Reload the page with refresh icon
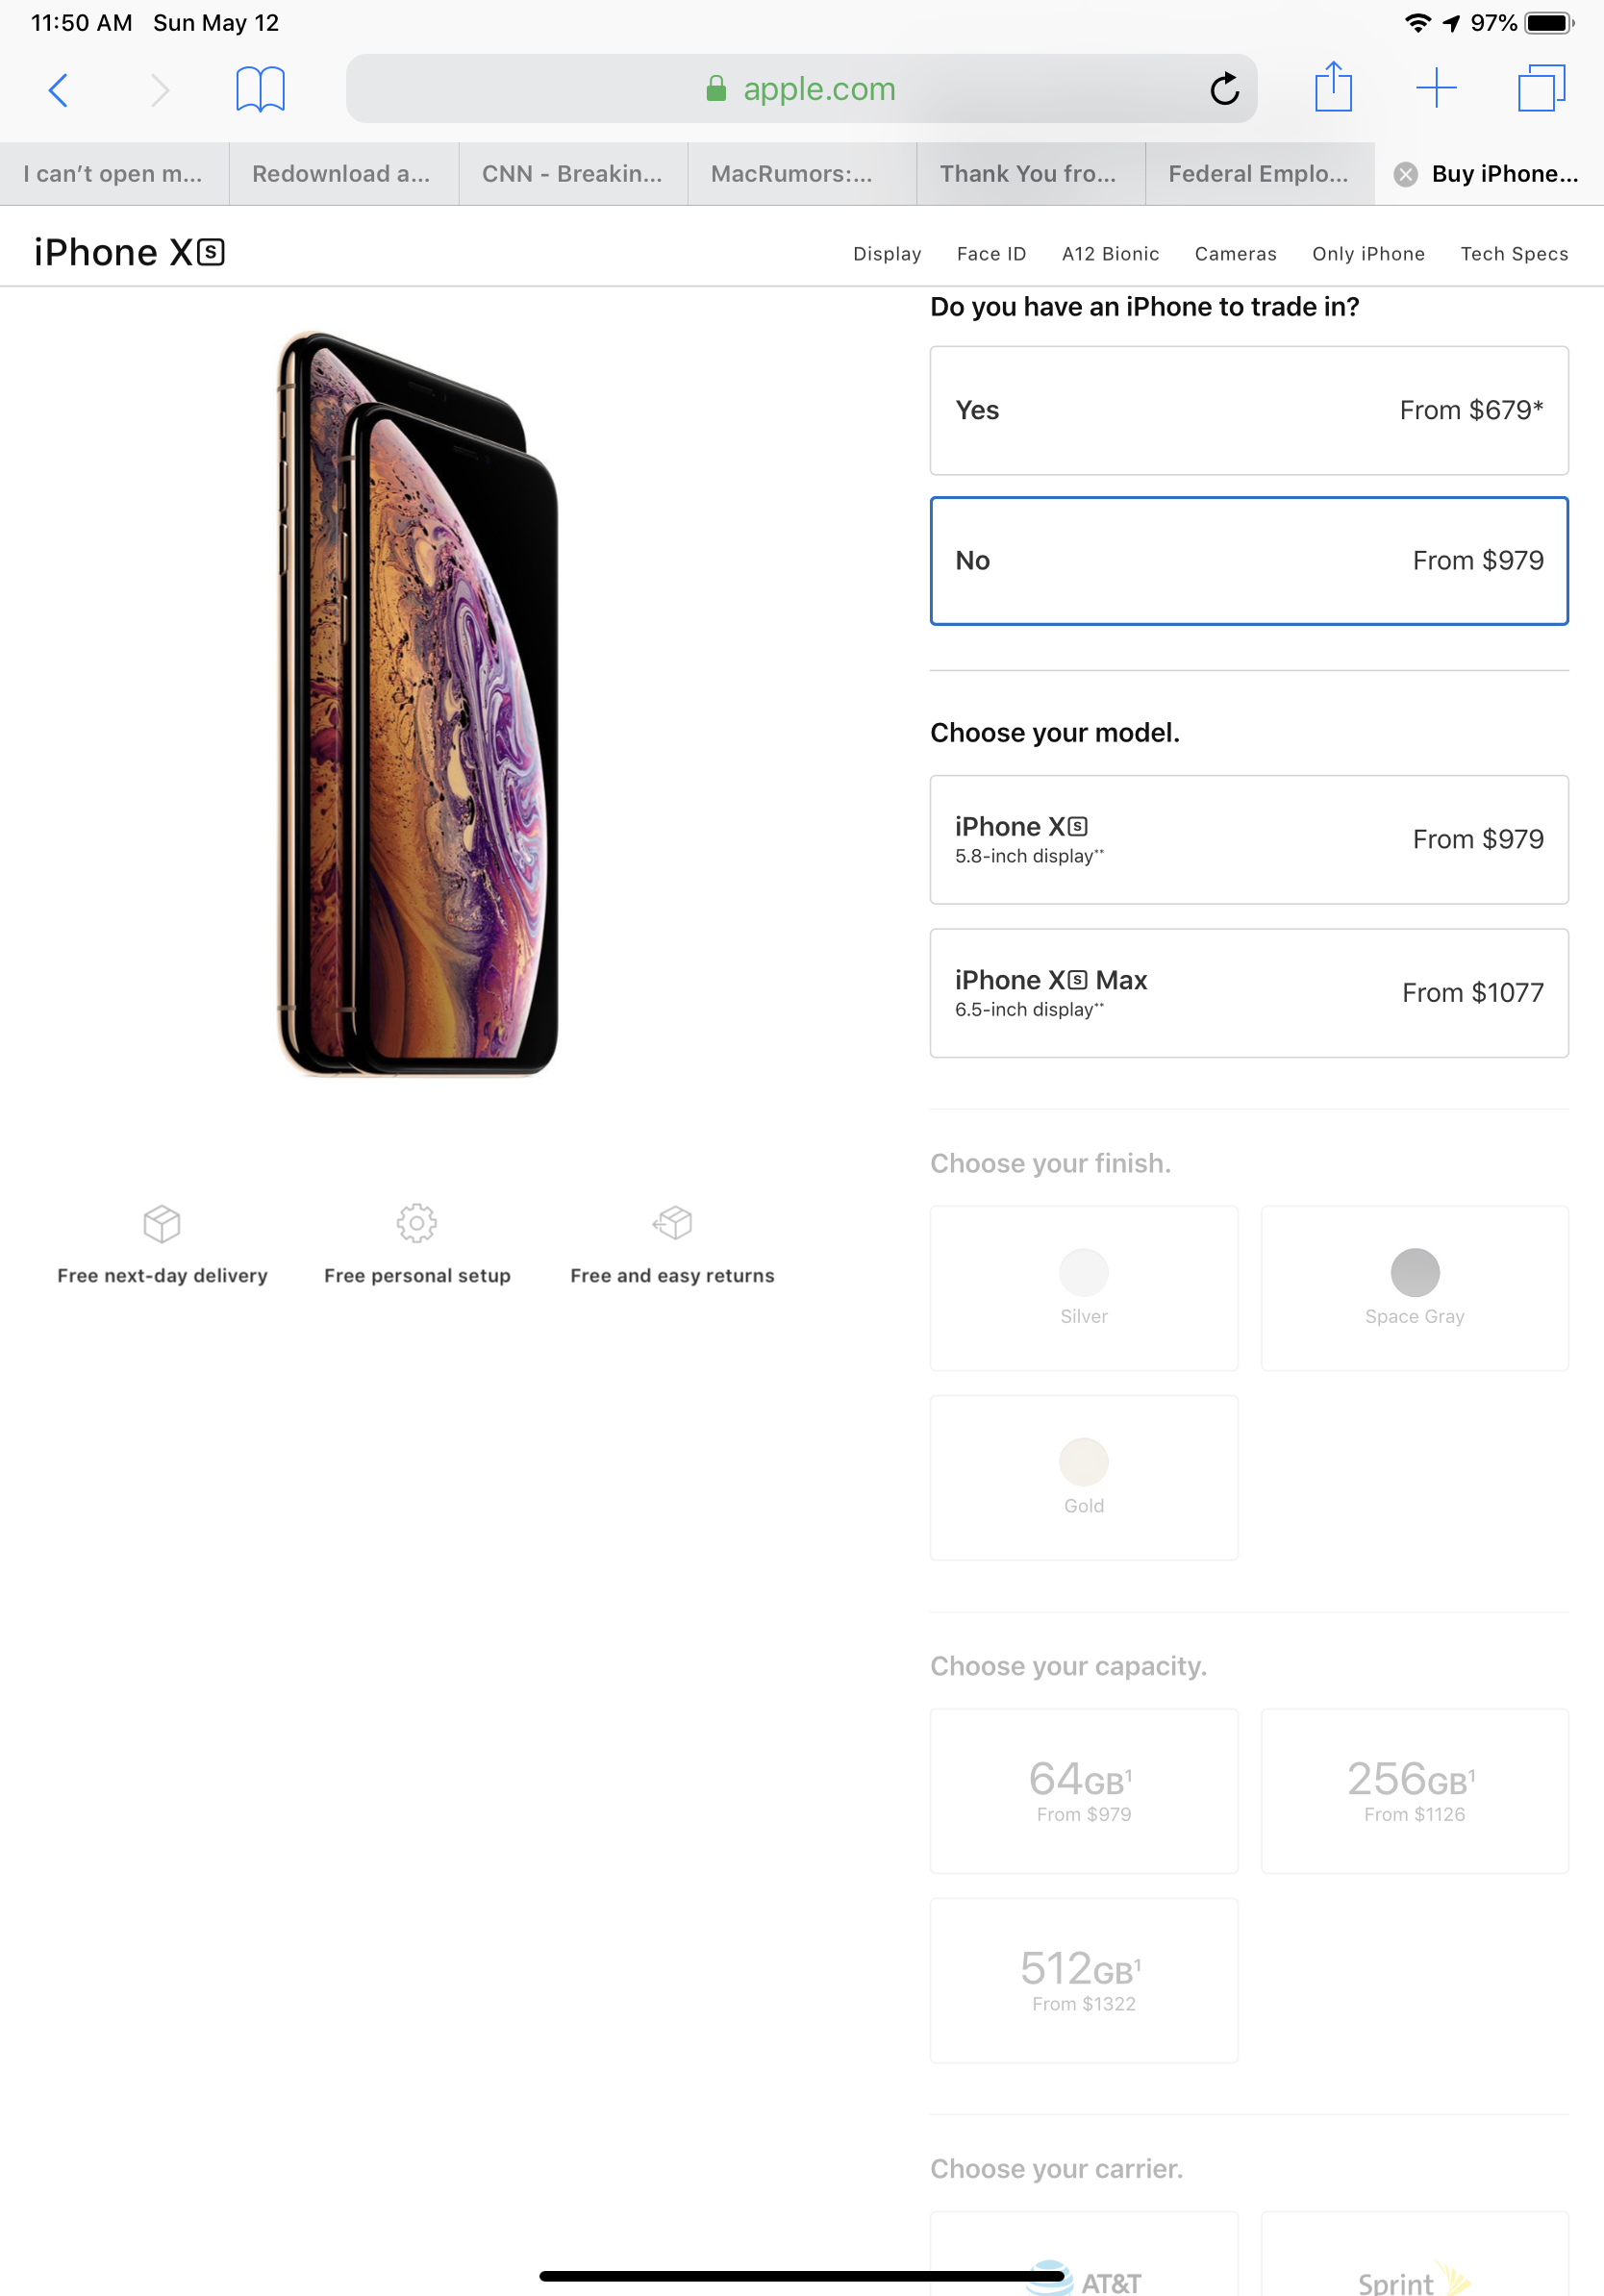This screenshot has height=2296, width=1604. [x=1224, y=89]
